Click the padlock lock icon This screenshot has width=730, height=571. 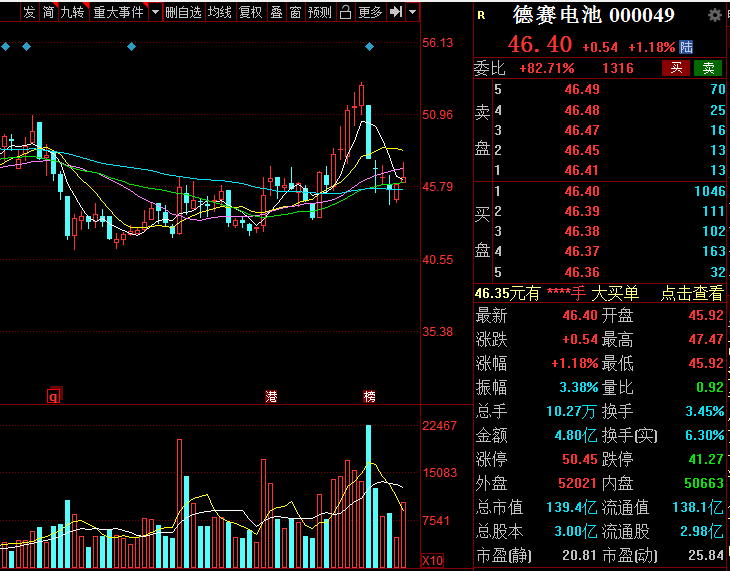(x=345, y=12)
